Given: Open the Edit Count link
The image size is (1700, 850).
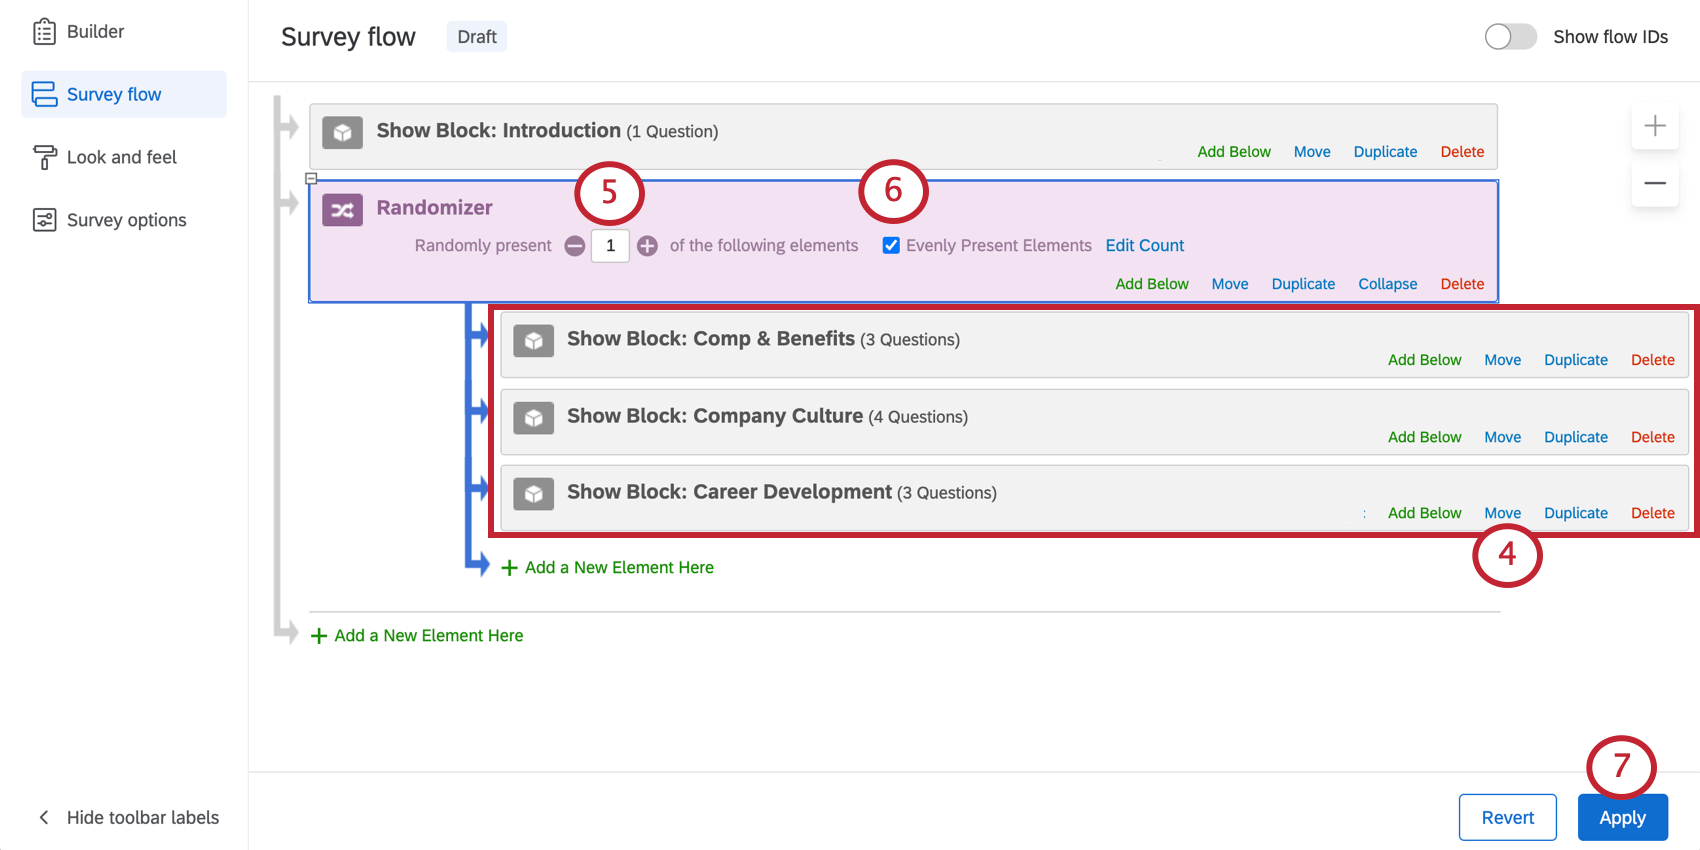Looking at the screenshot, I should tap(1144, 246).
